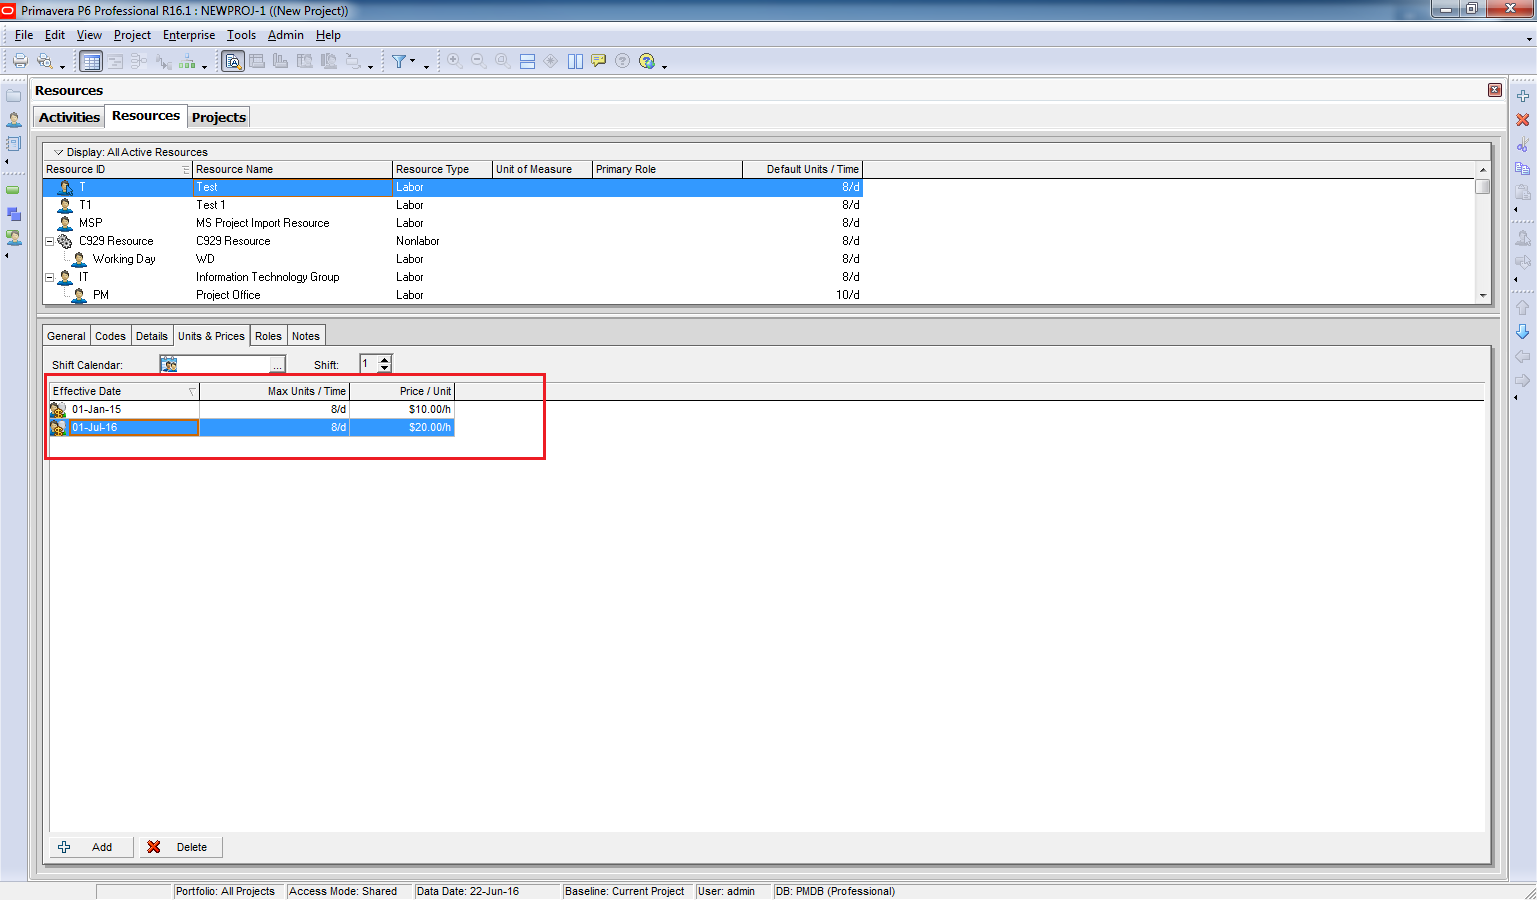This screenshot has width=1537, height=900.
Task: Open the Filter funnel tool
Action: click(x=400, y=61)
